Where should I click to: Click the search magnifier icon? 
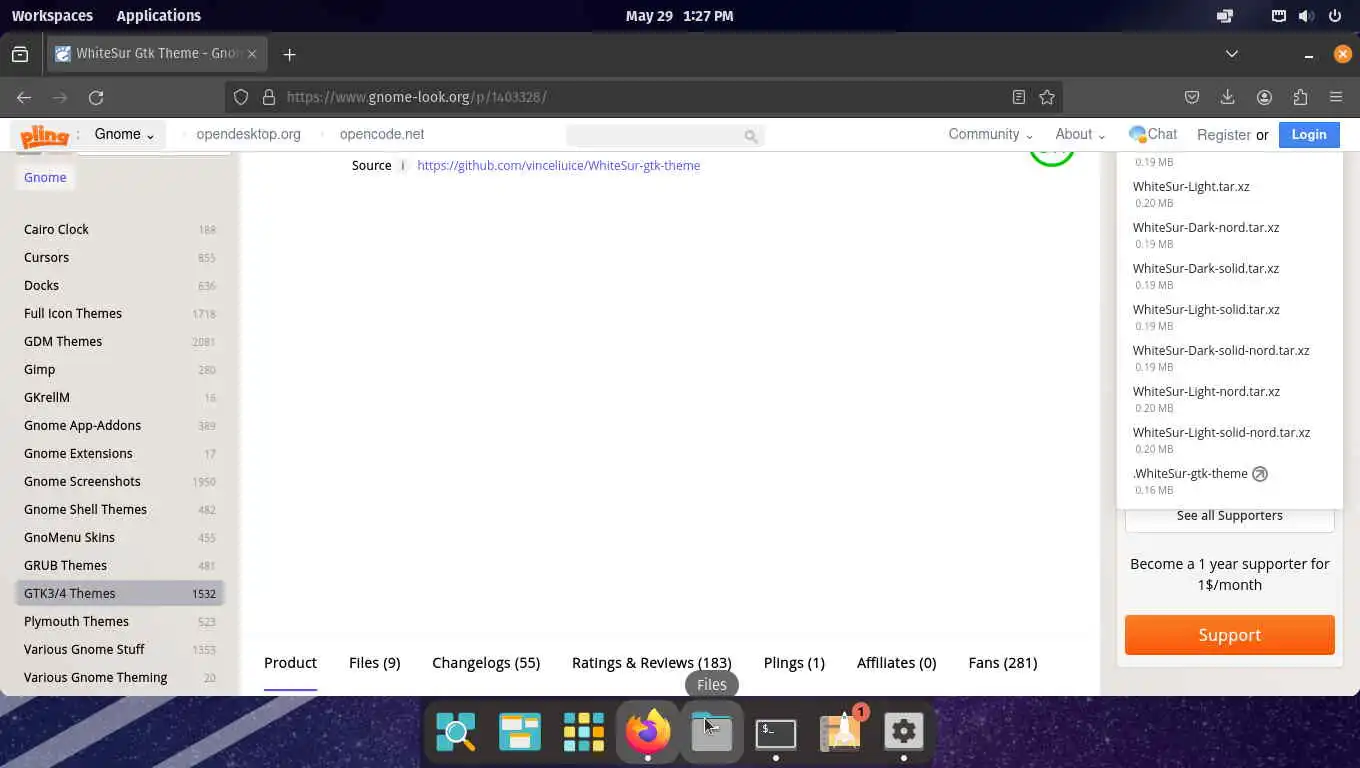coord(751,135)
